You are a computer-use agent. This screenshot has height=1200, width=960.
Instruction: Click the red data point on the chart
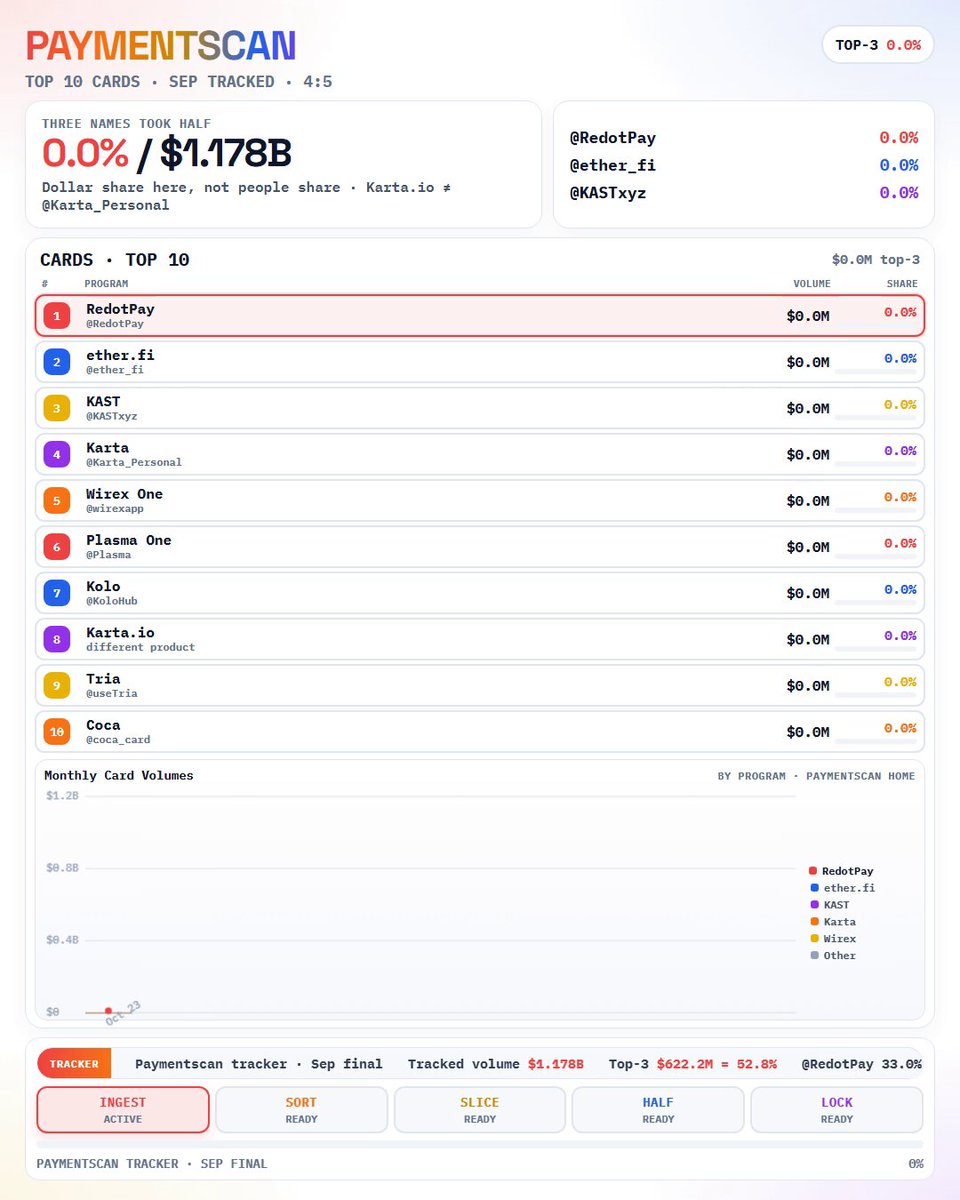tap(108, 1011)
